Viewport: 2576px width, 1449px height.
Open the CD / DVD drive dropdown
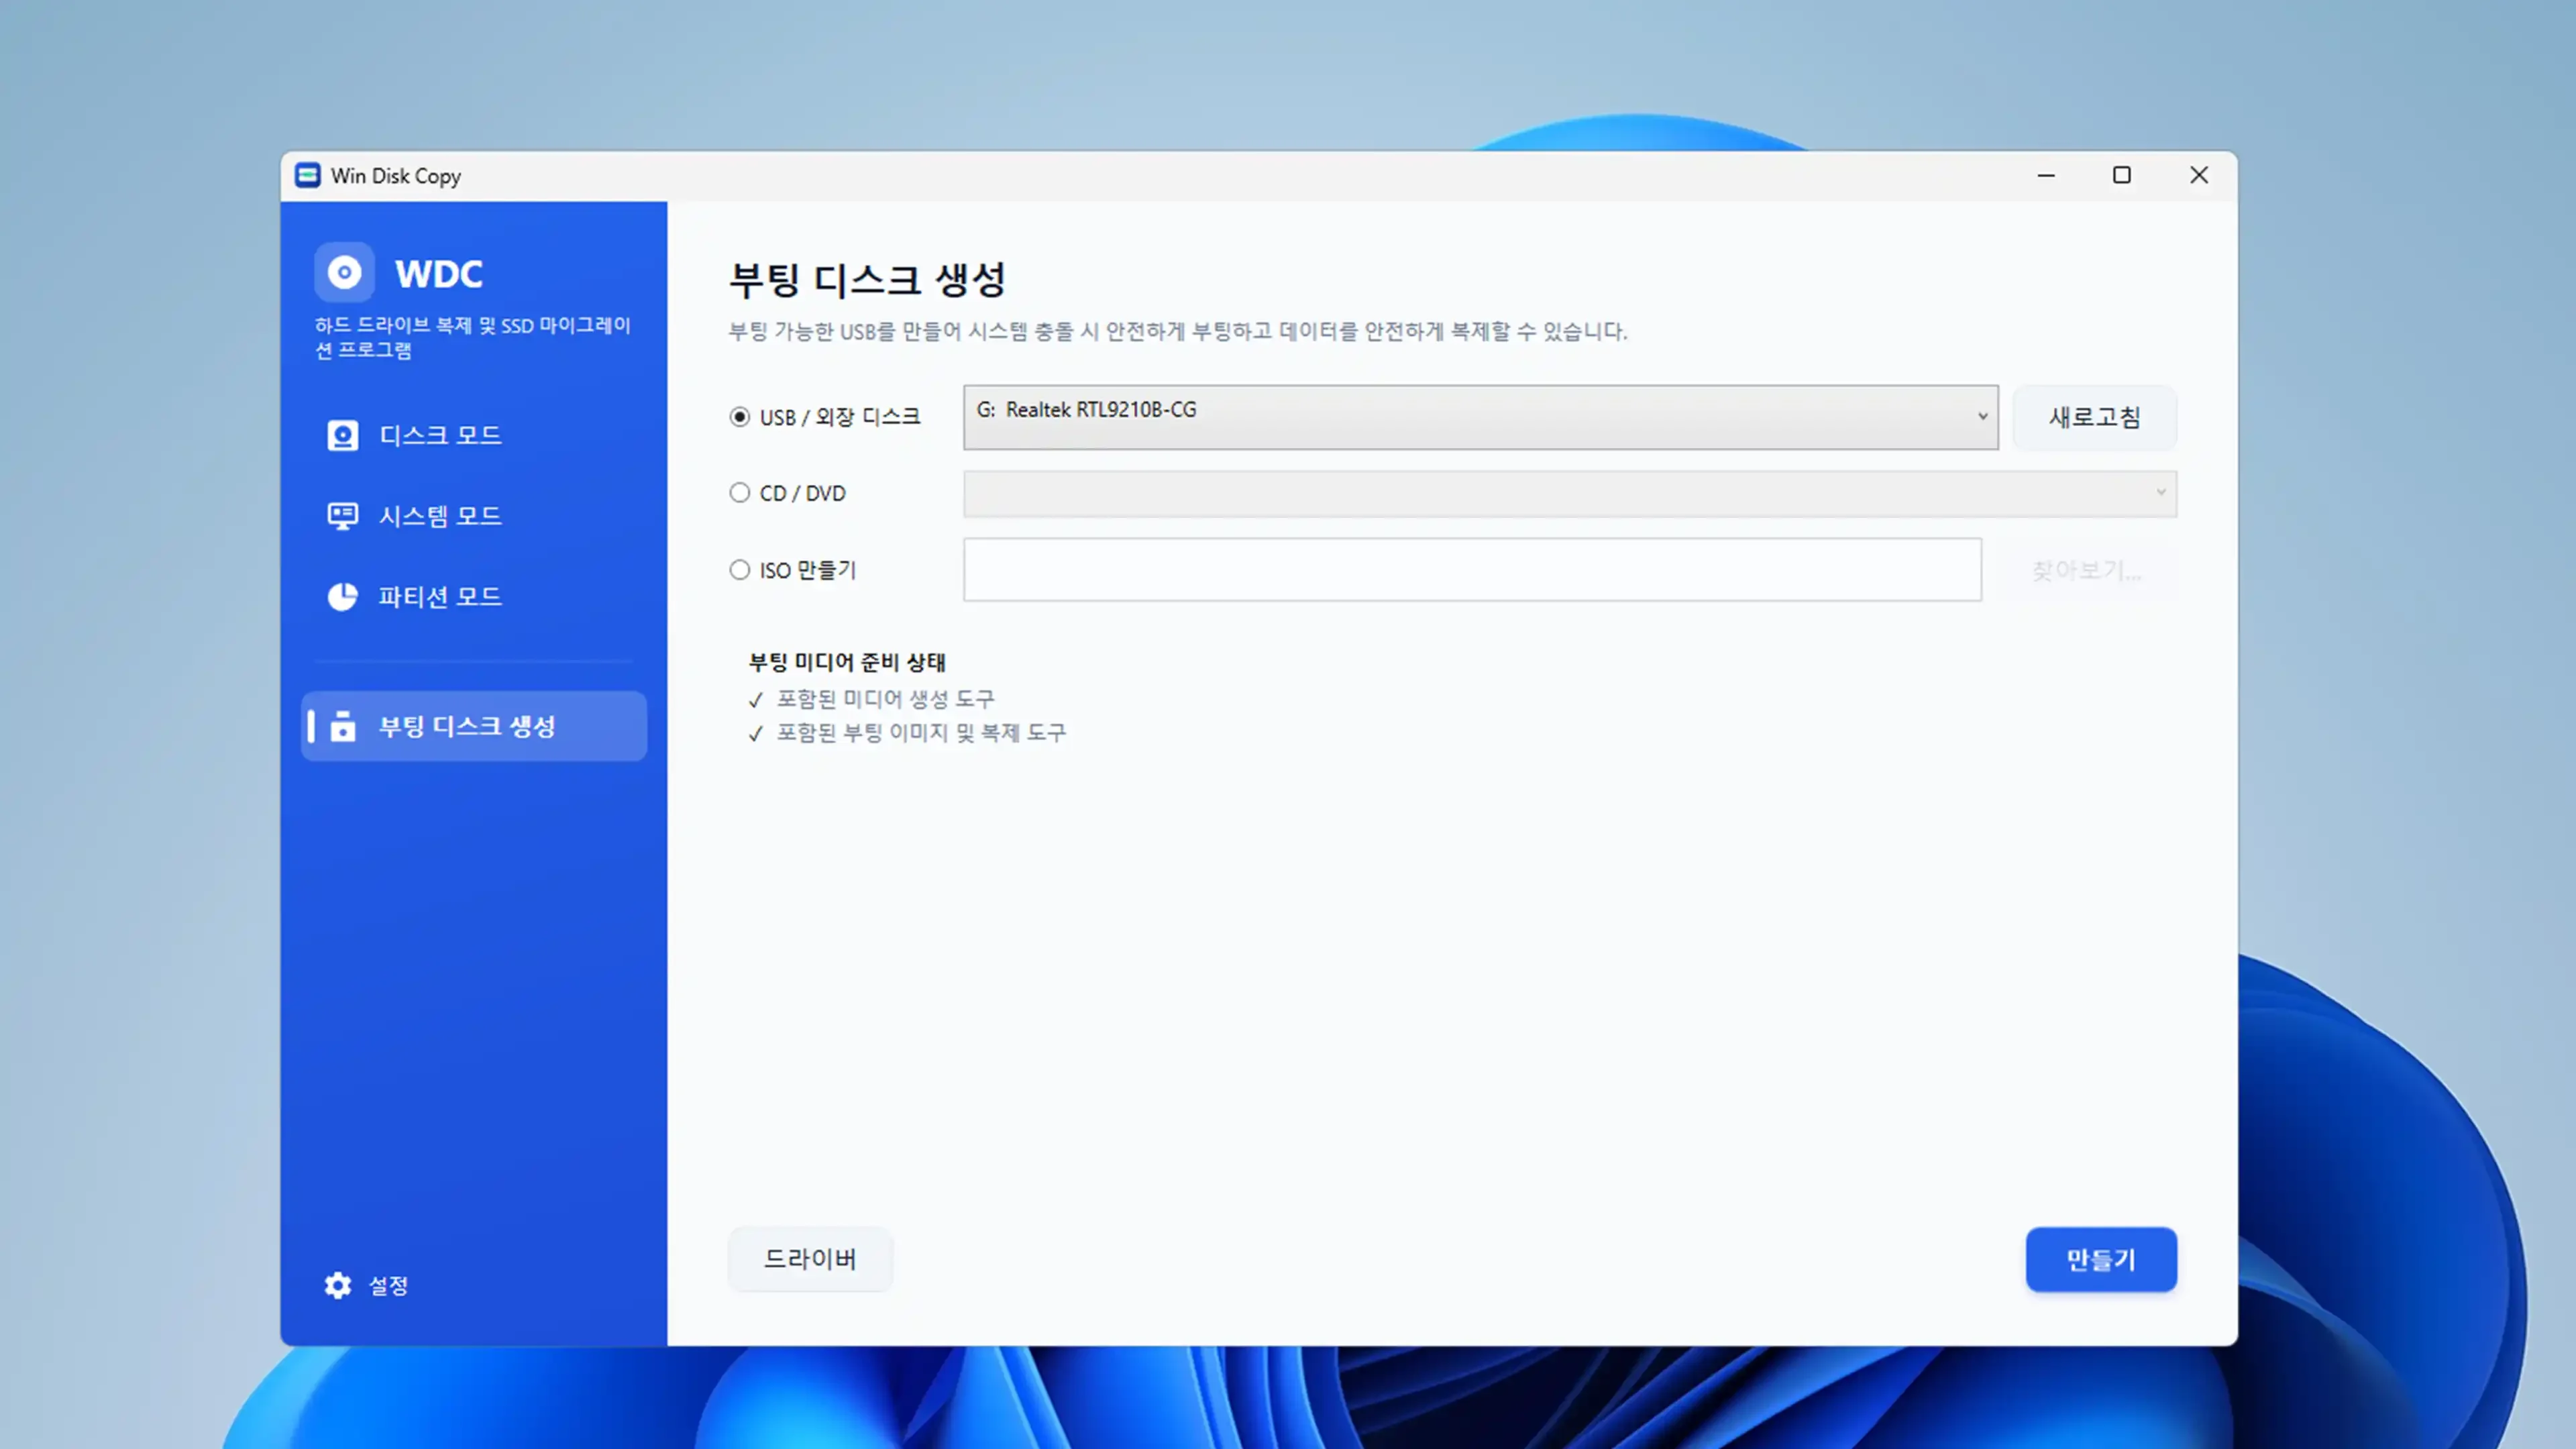(1570, 494)
